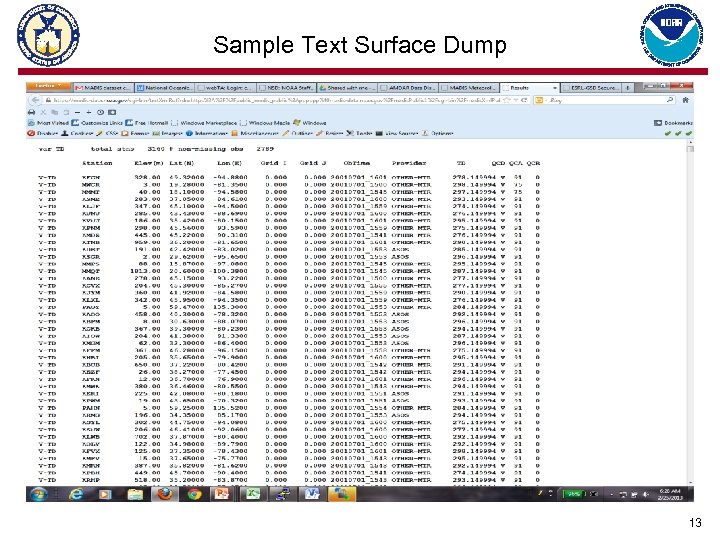720x540 pixels.
Task: Open the Customize Links bookmark
Action: [x=97, y=123]
